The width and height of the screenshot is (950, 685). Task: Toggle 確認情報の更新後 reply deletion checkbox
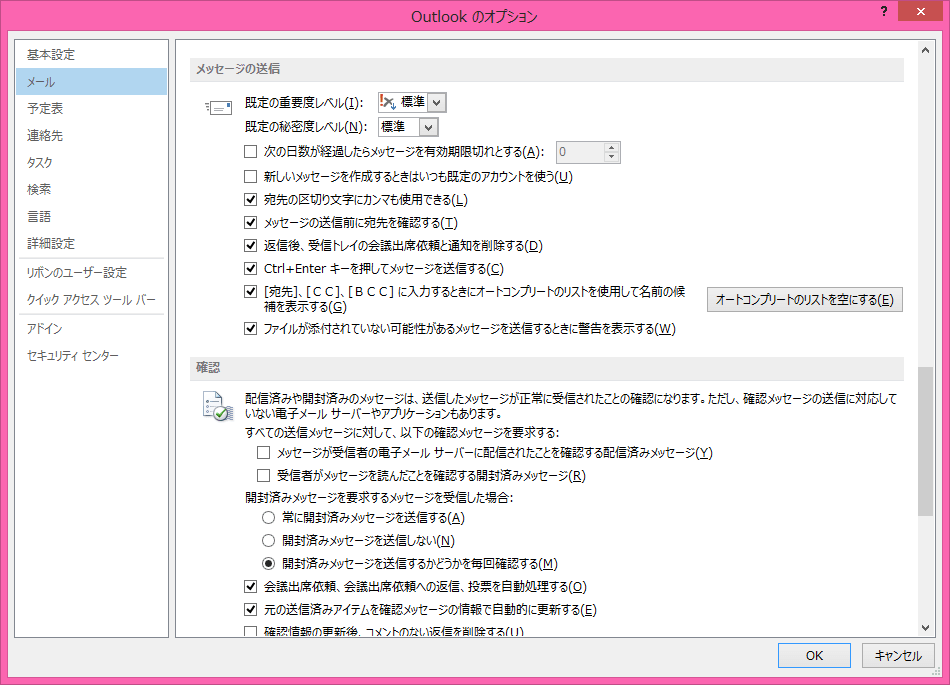(x=250, y=632)
